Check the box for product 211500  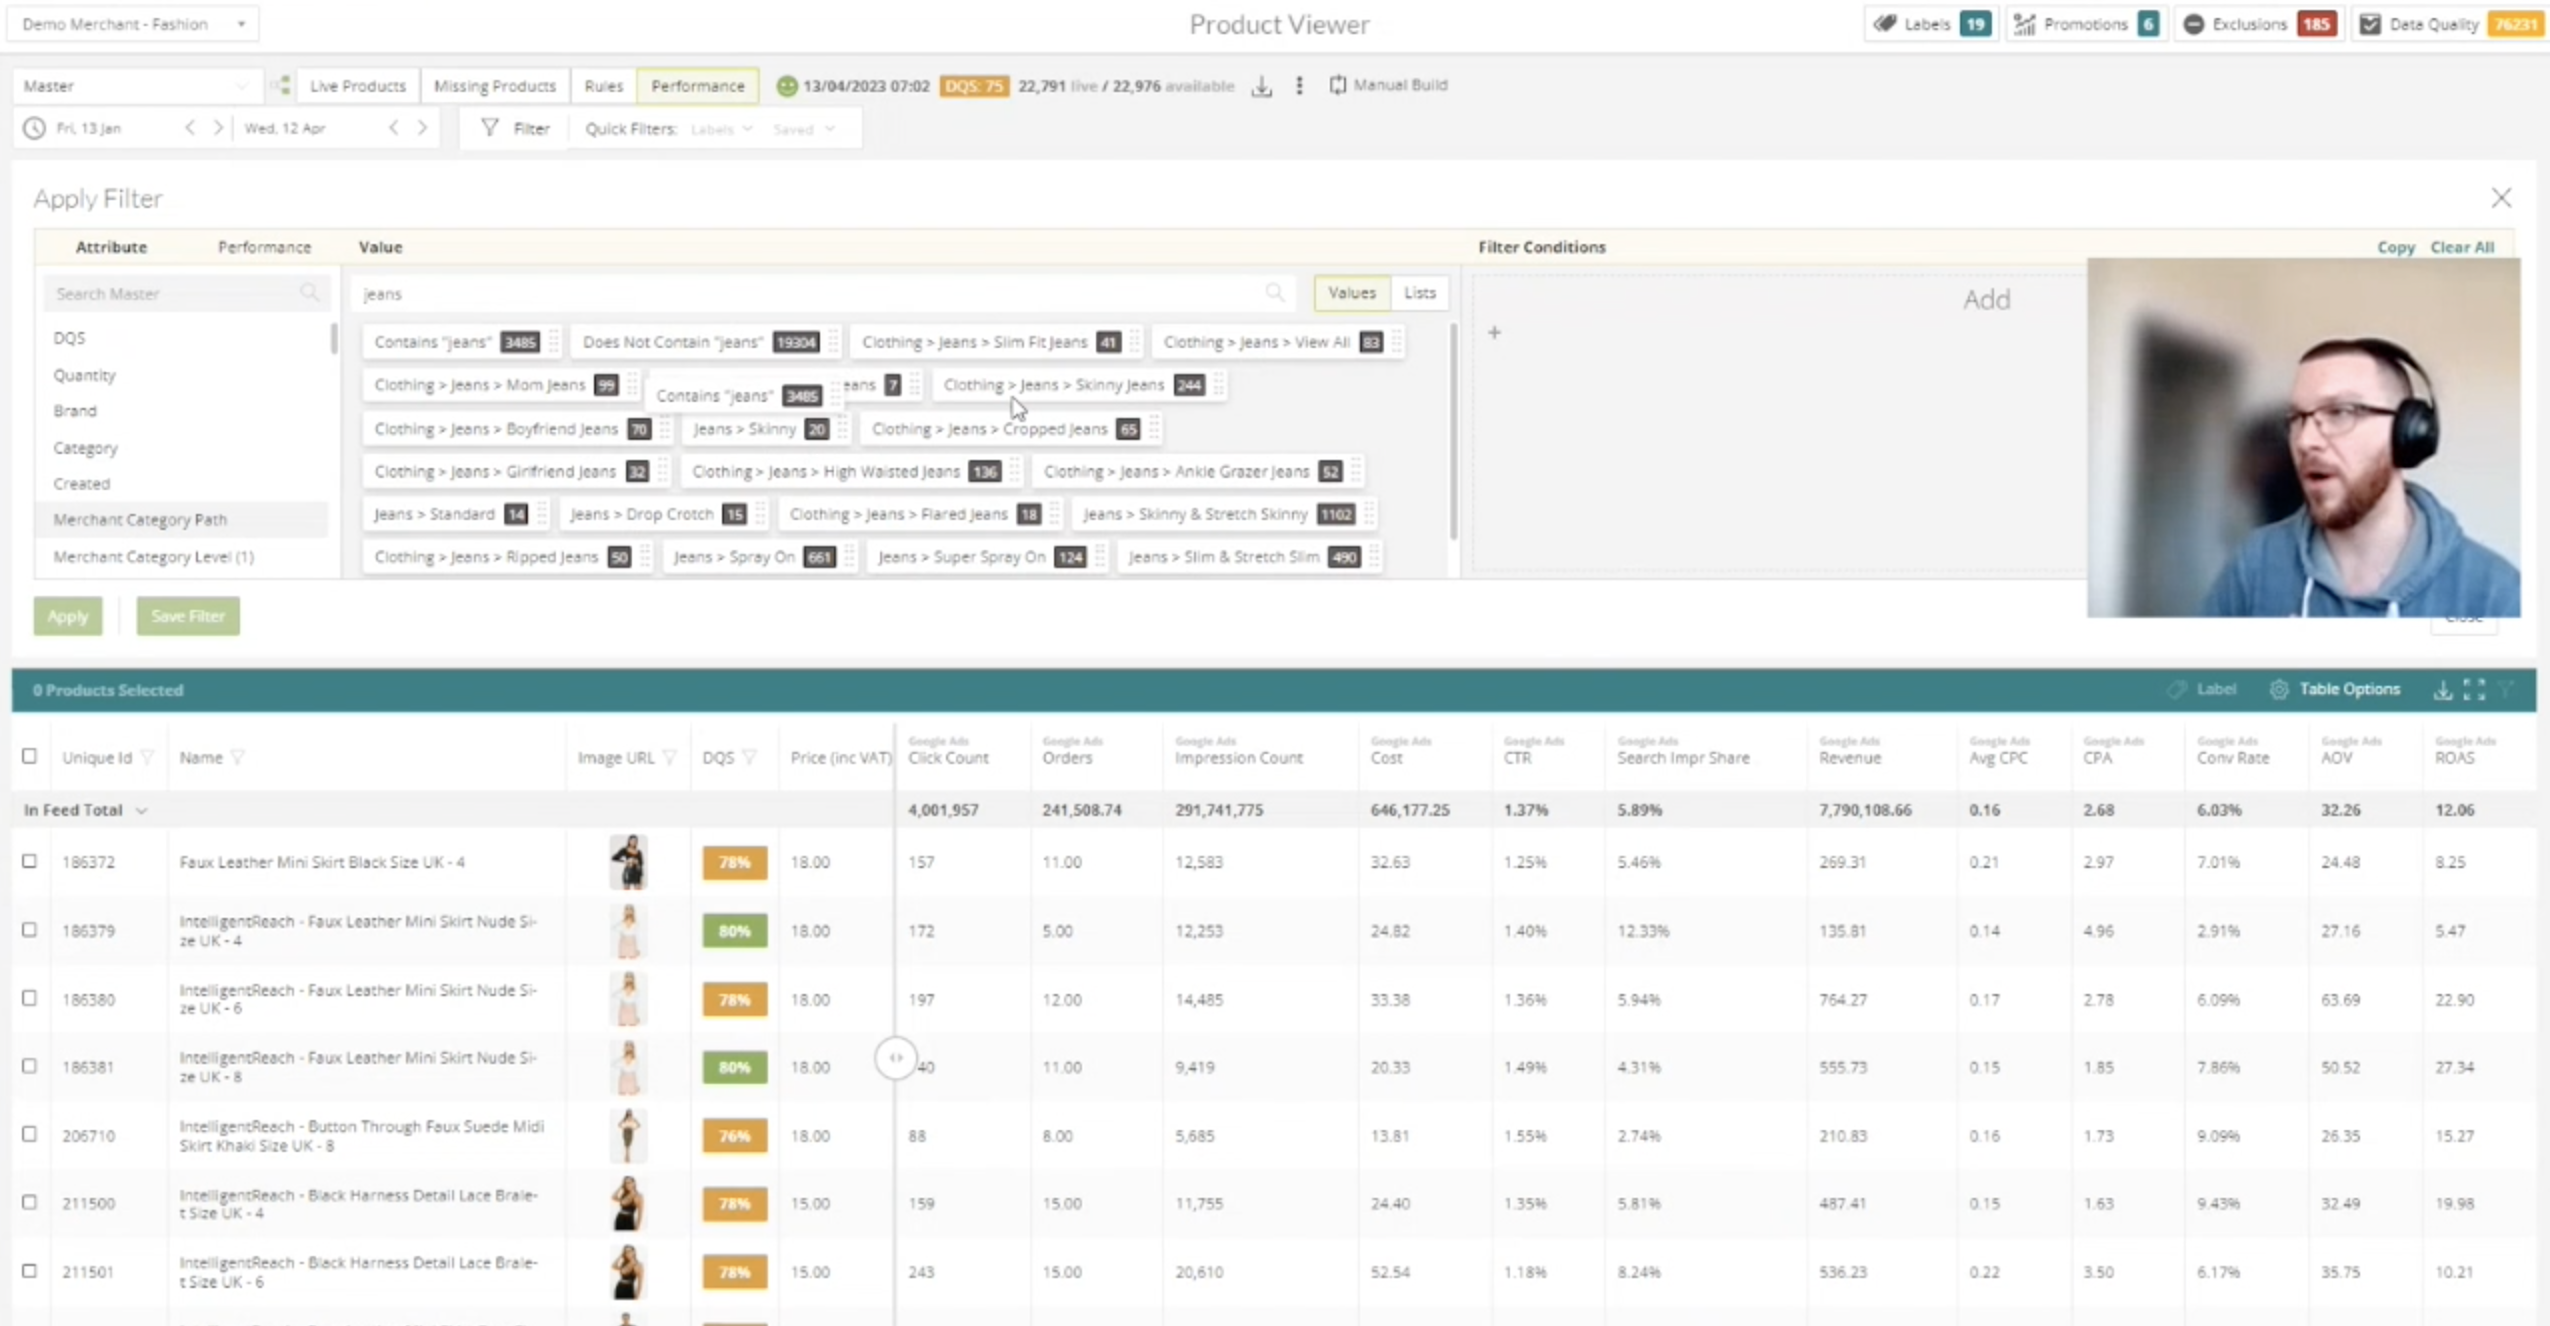click(x=29, y=1202)
